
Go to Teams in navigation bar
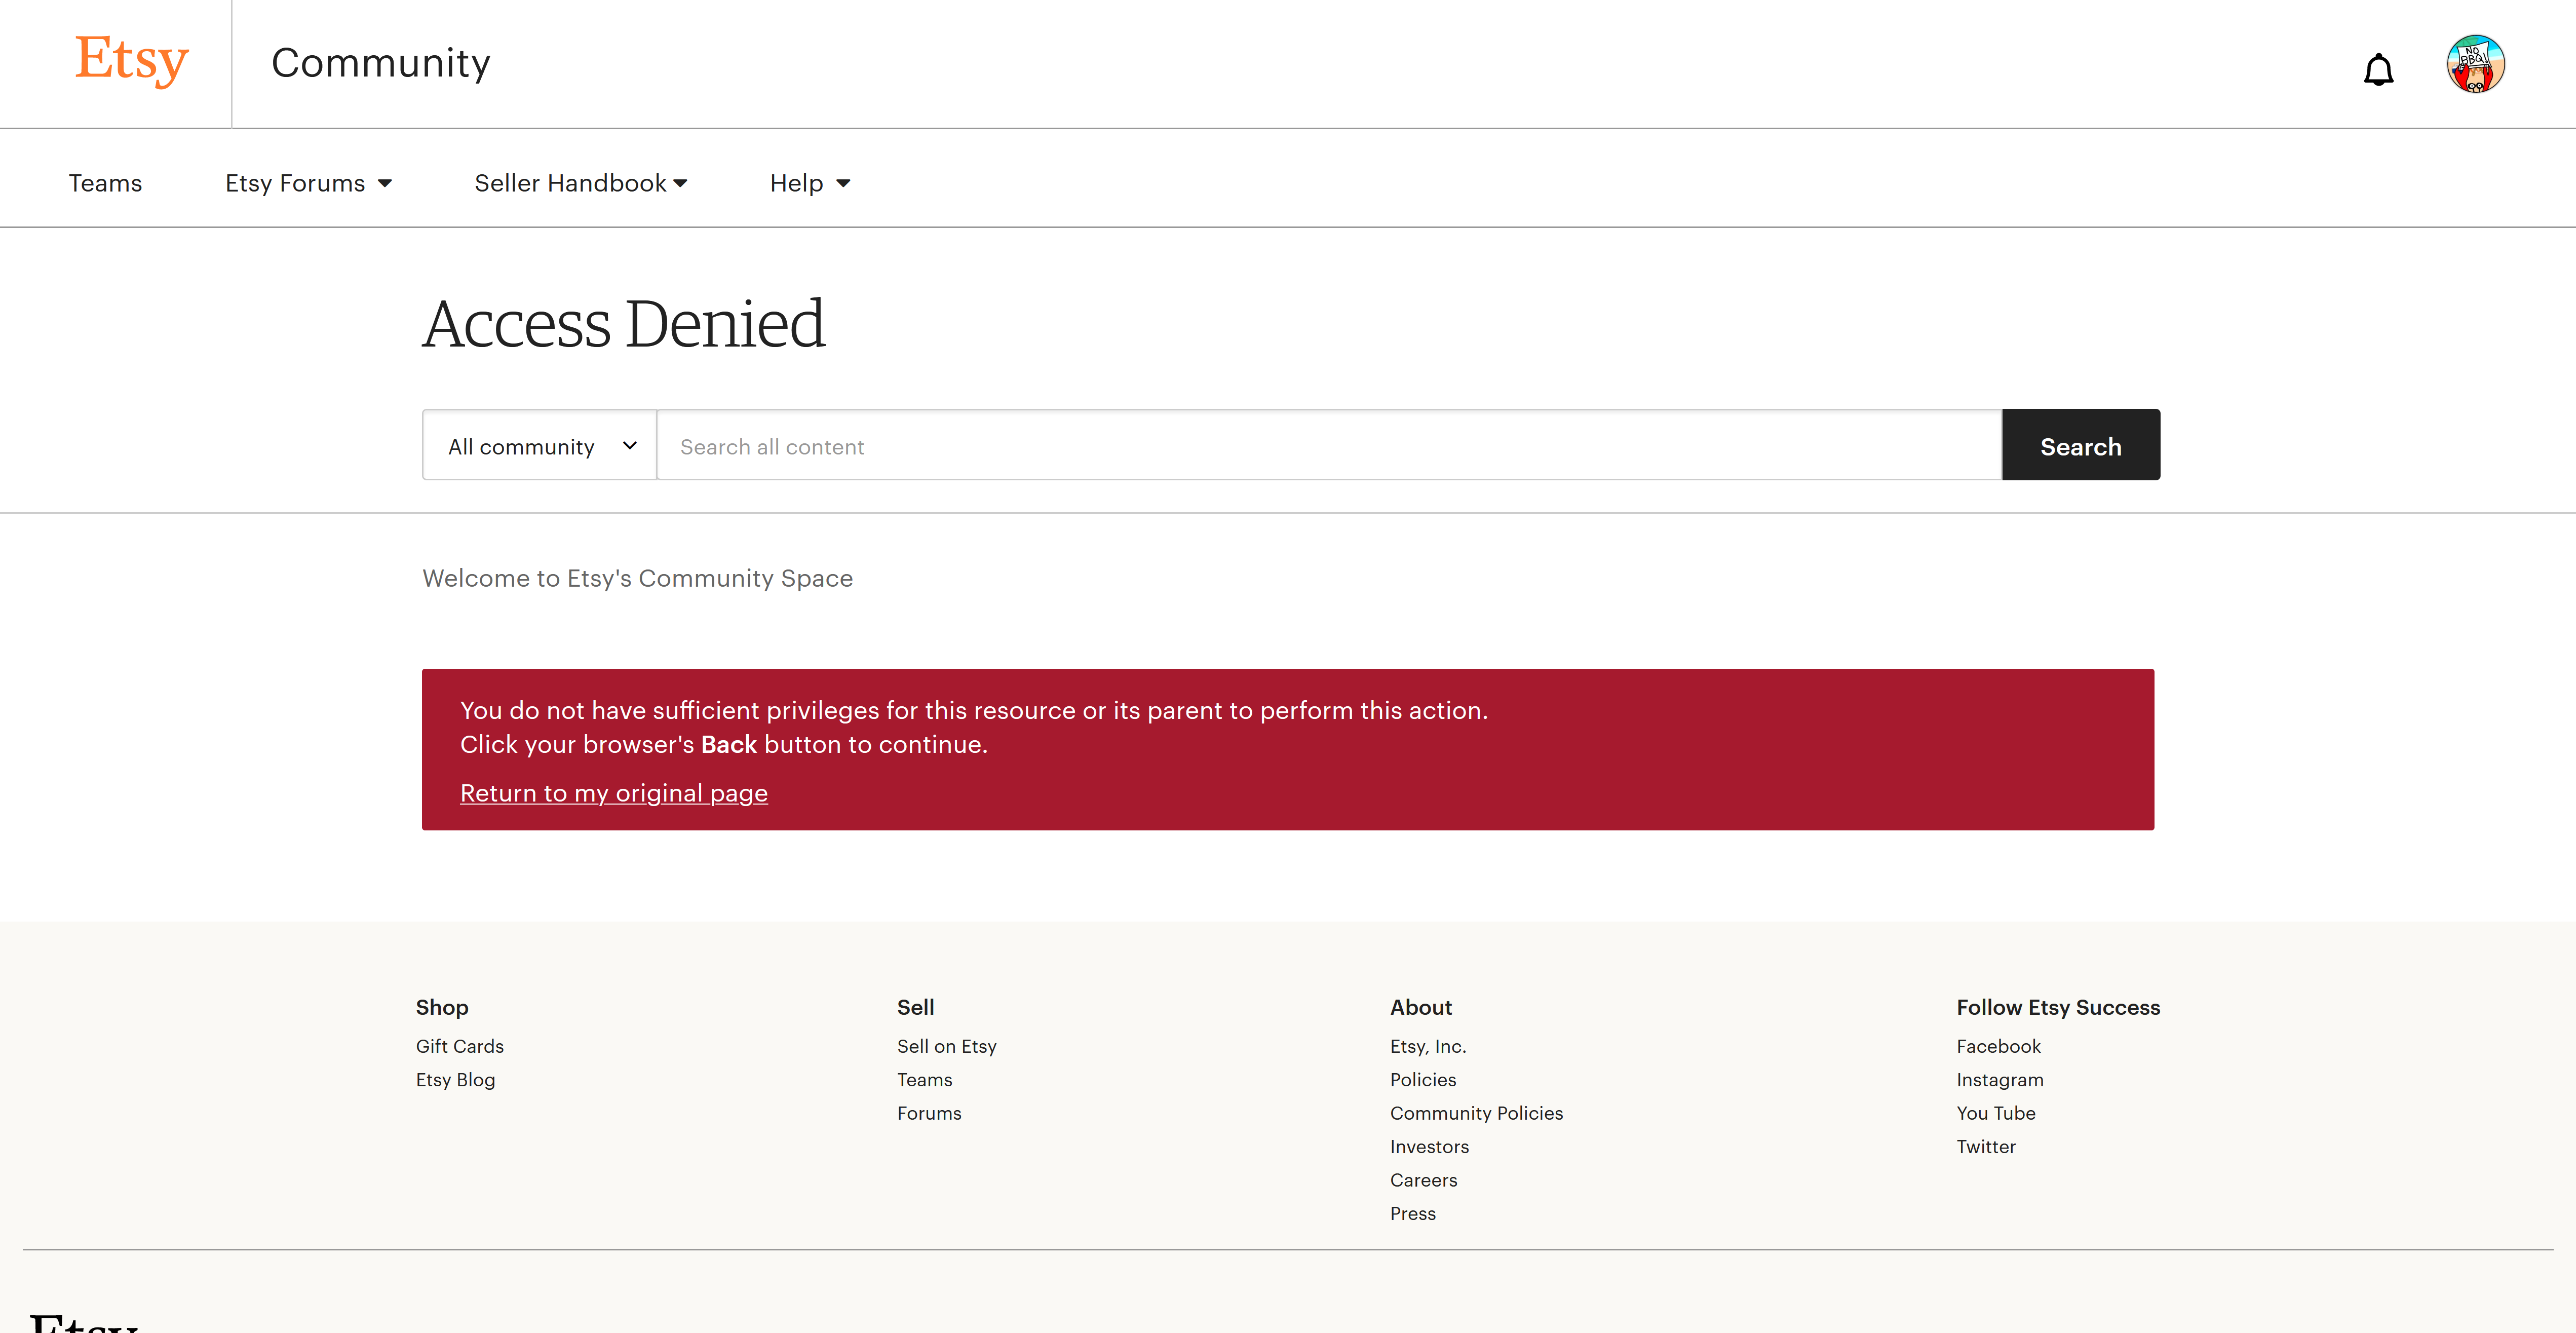[105, 183]
